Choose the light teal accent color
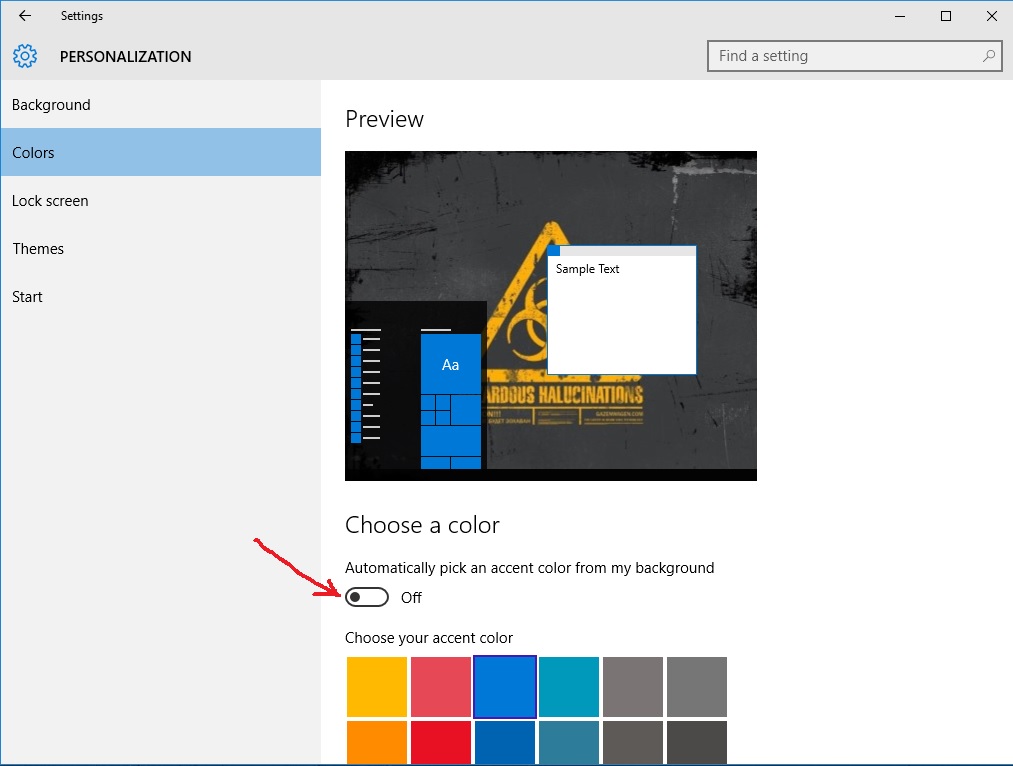 coord(569,687)
